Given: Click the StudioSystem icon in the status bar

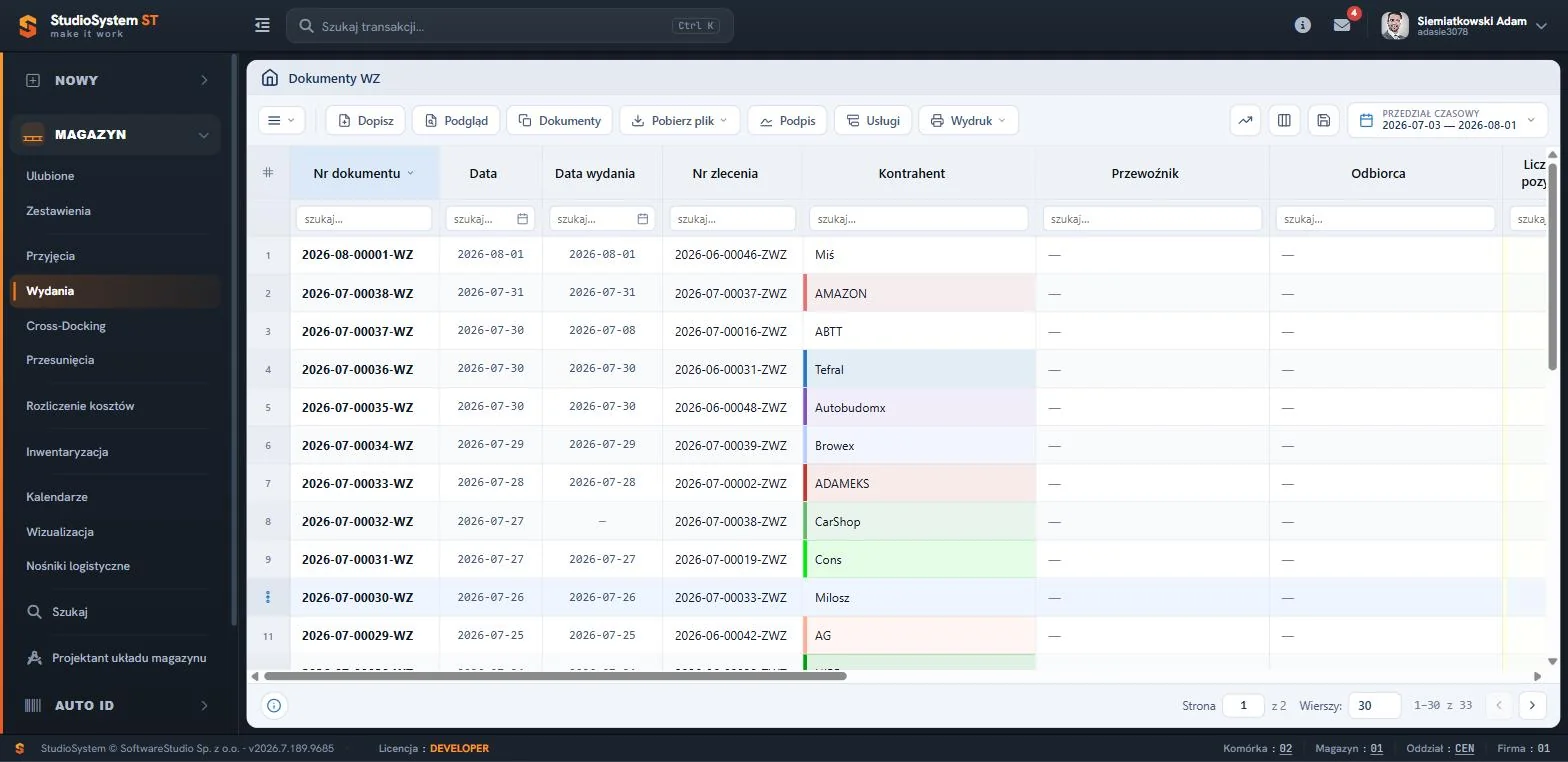Looking at the screenshot, I should click(x=20, y=748).
